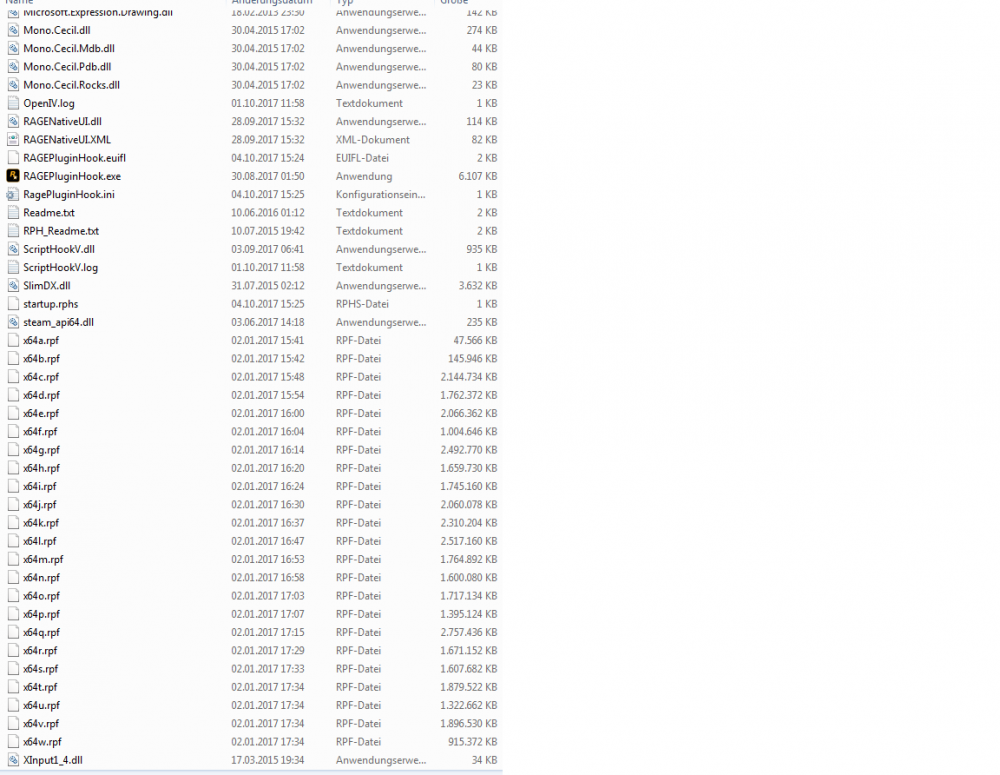Click the date 03.09.2017 06:41

pos(268,249)
